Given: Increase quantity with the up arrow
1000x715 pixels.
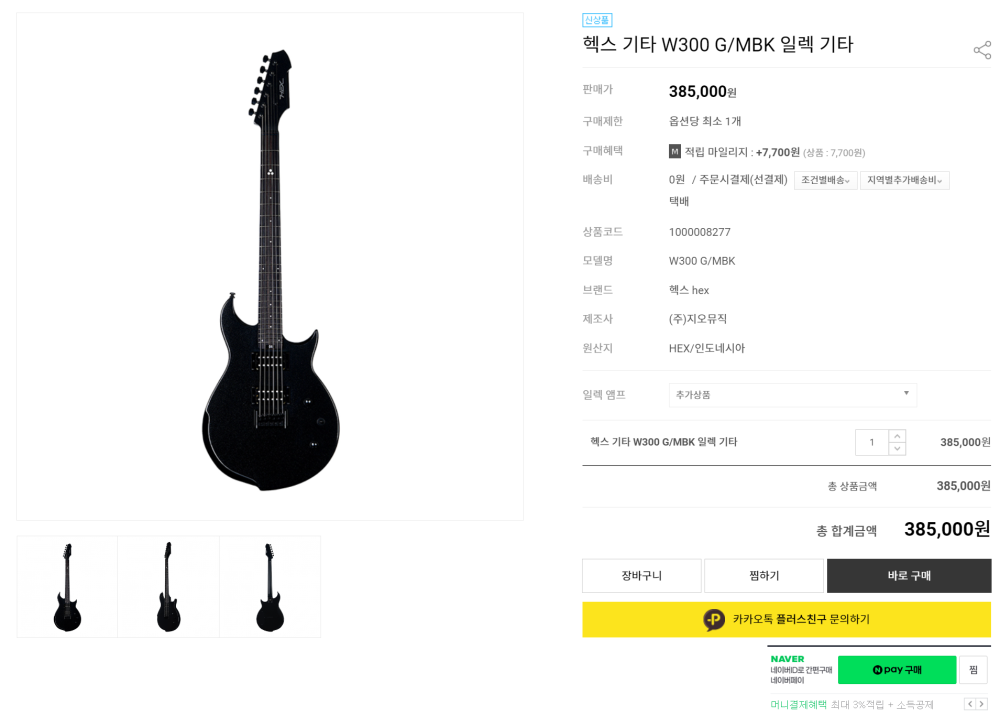Looking at the screenshot, I should point(897,436).
